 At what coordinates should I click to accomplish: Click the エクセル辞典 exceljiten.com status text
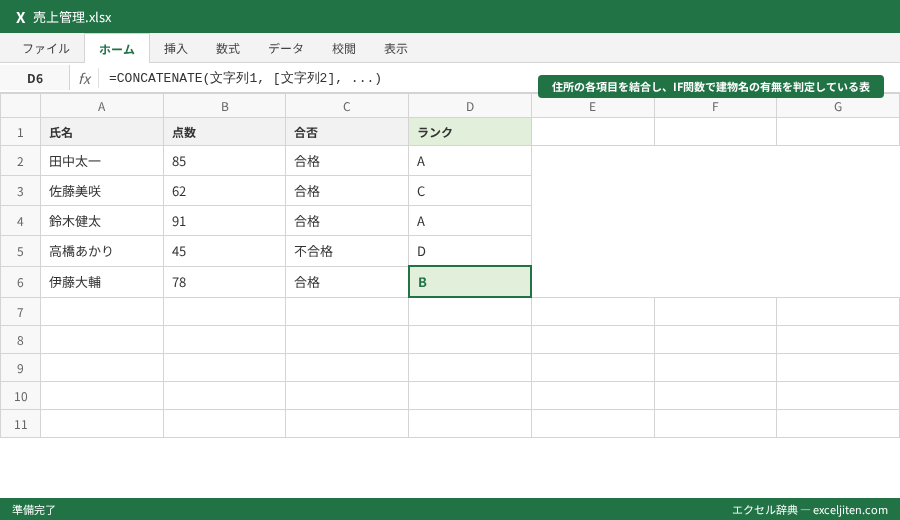pyautogui.click(x=810, y=510)
